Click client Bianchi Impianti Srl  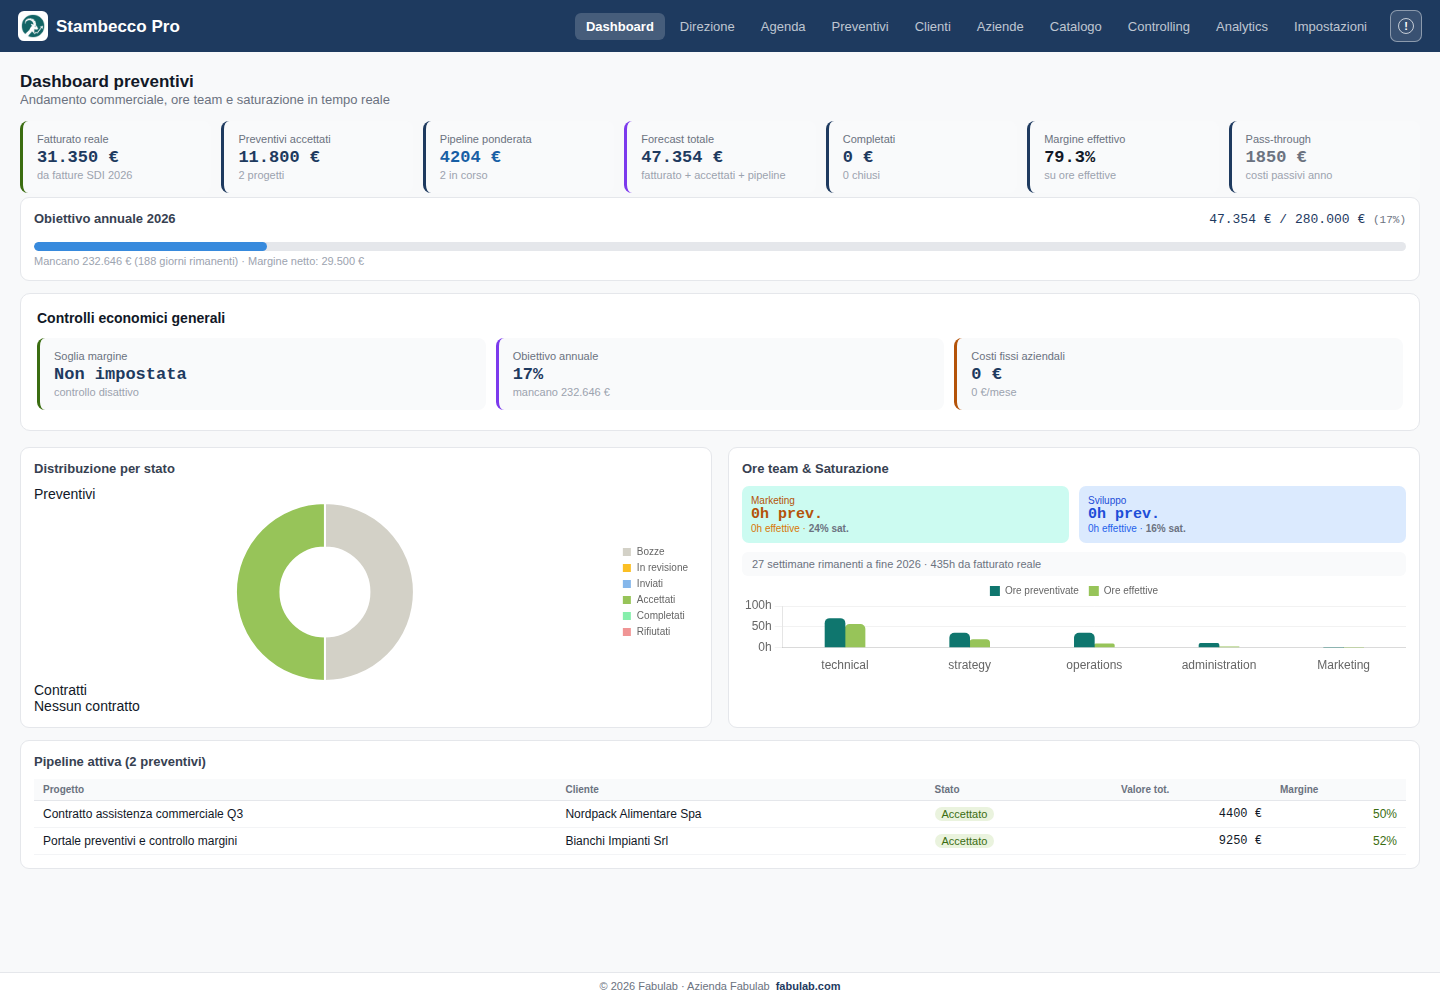pos(617,841)
